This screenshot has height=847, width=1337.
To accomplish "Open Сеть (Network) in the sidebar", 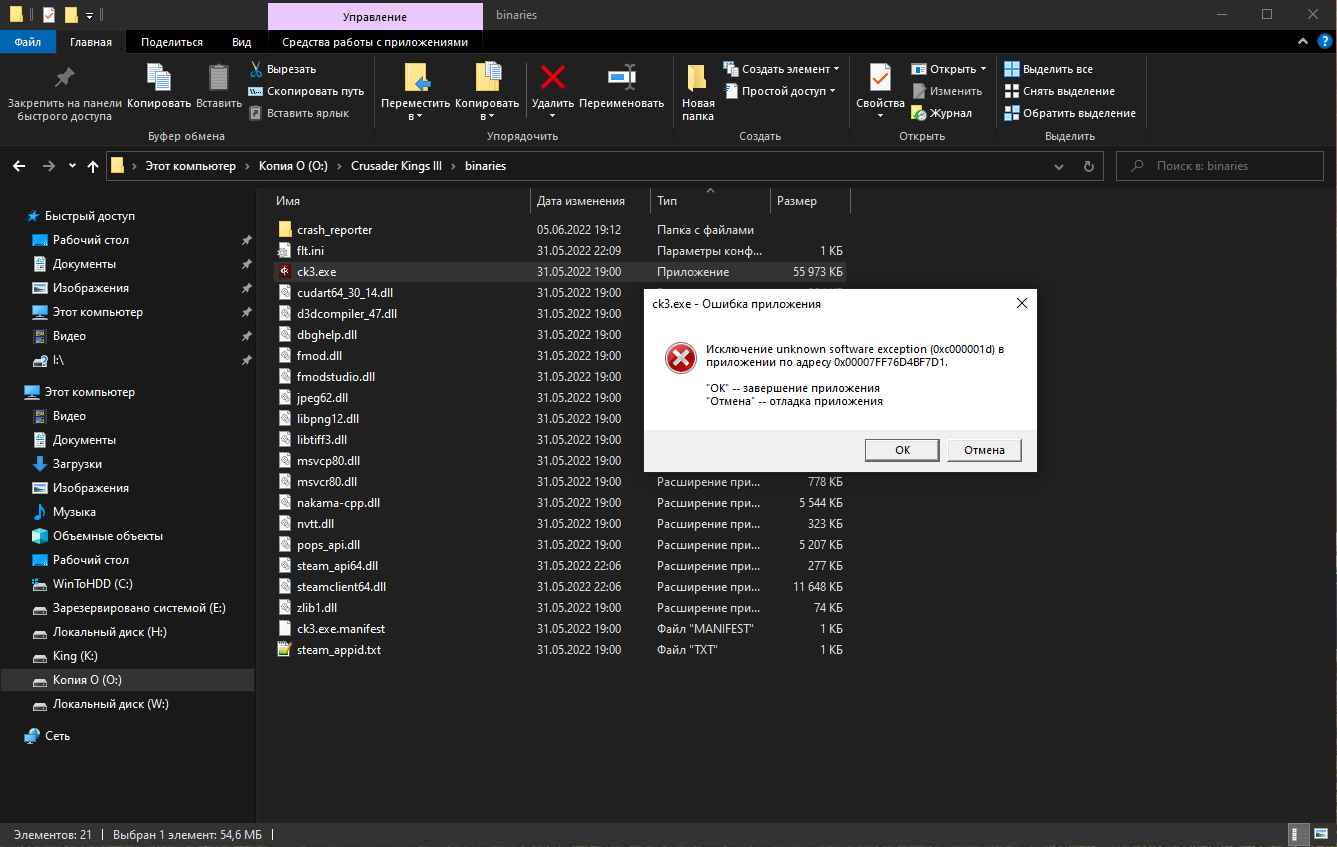I will tap(57, 736).
